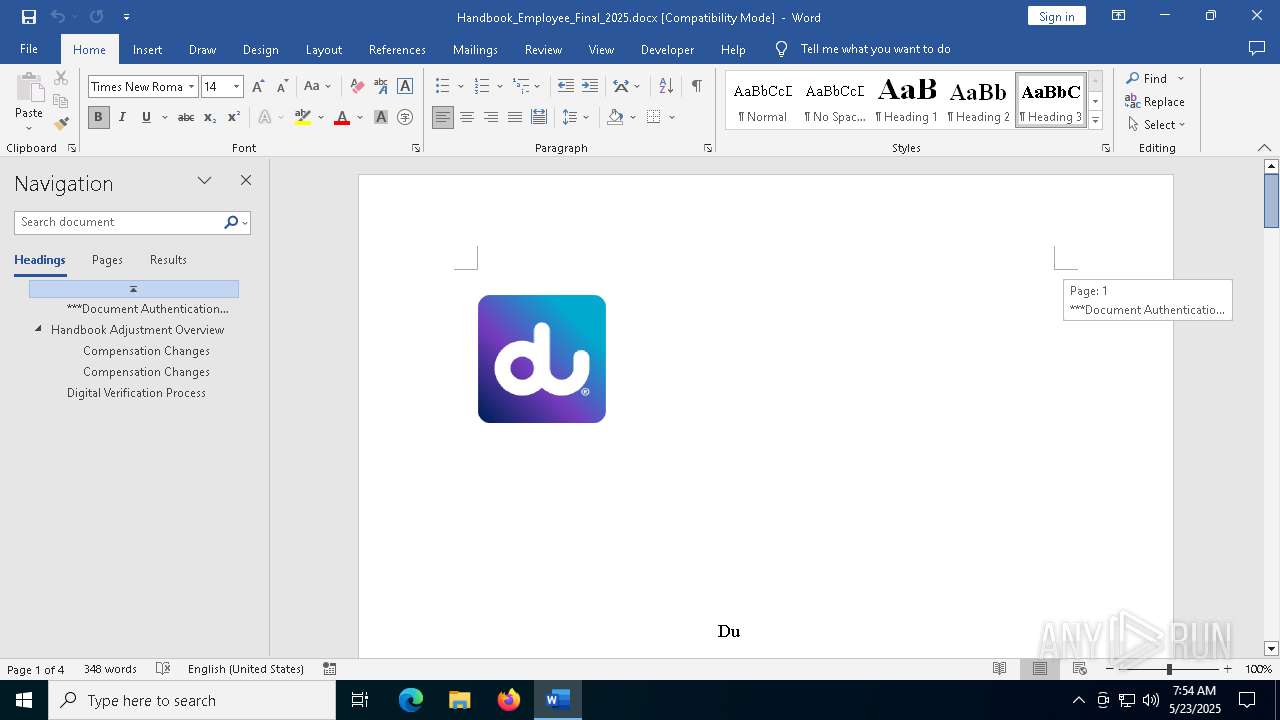Expand the Styles gallery

pyautogui.click(x=1095, y=121)
